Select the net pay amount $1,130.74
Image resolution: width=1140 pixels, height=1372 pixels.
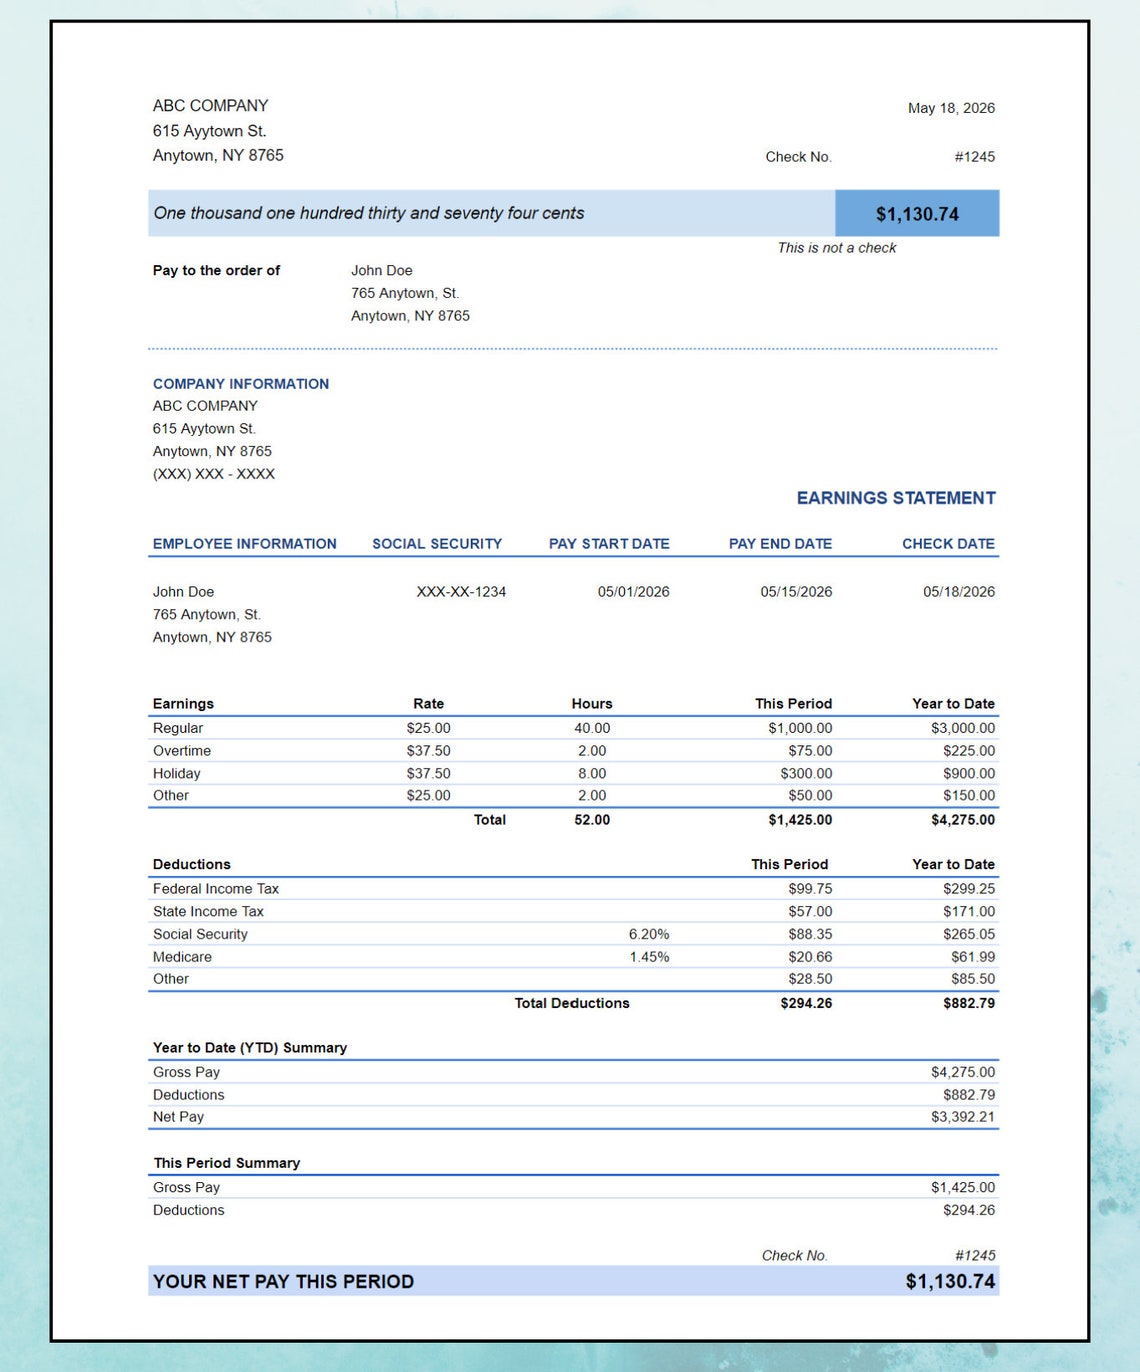916,213
